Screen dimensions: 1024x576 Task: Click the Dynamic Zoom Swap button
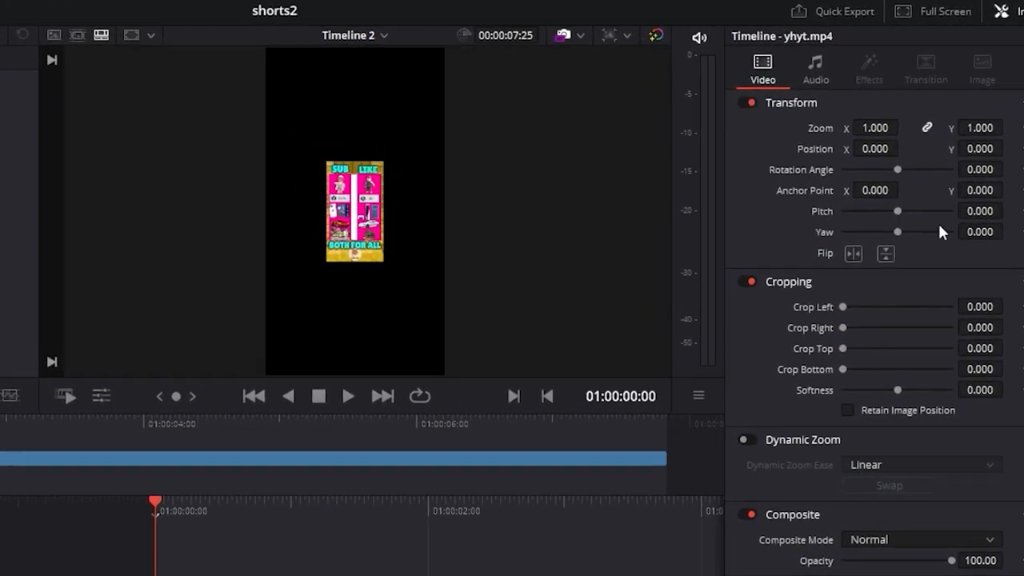889,486
